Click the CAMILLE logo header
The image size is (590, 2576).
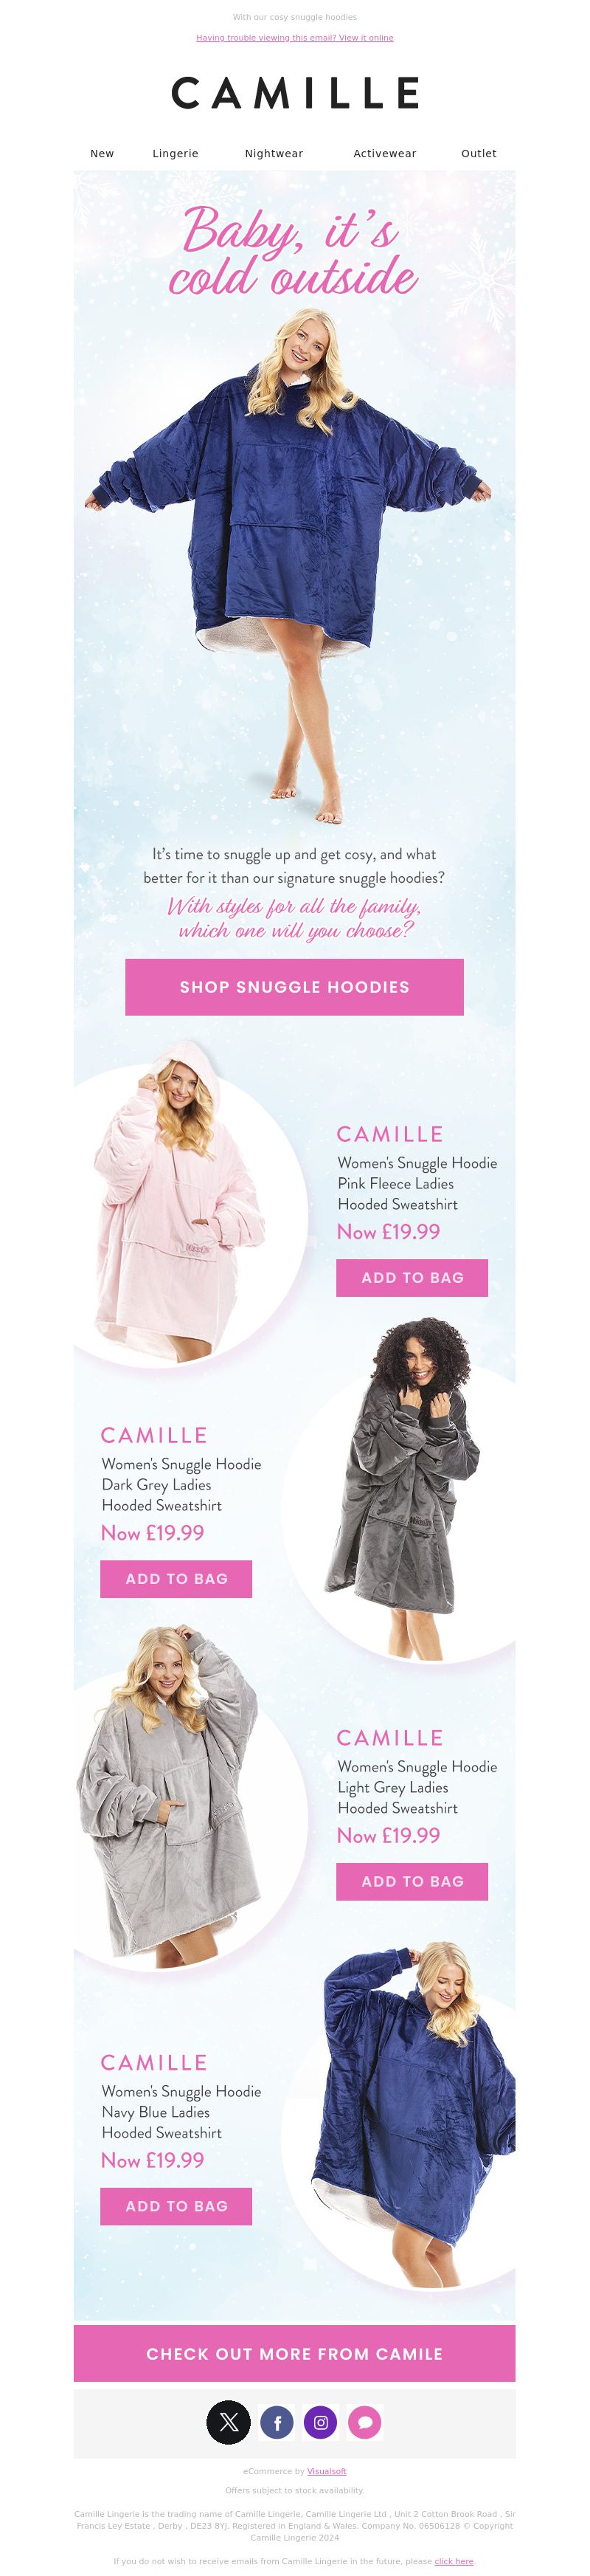click(x=295, y=93)
